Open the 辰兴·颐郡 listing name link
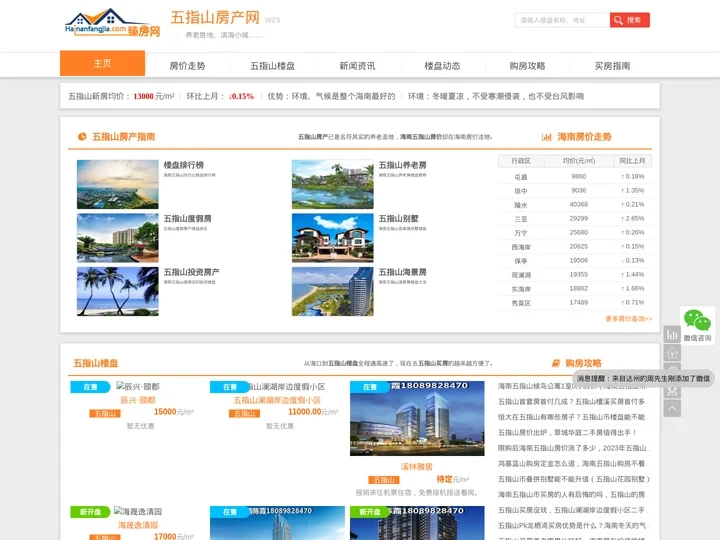 tap(138, 400)
